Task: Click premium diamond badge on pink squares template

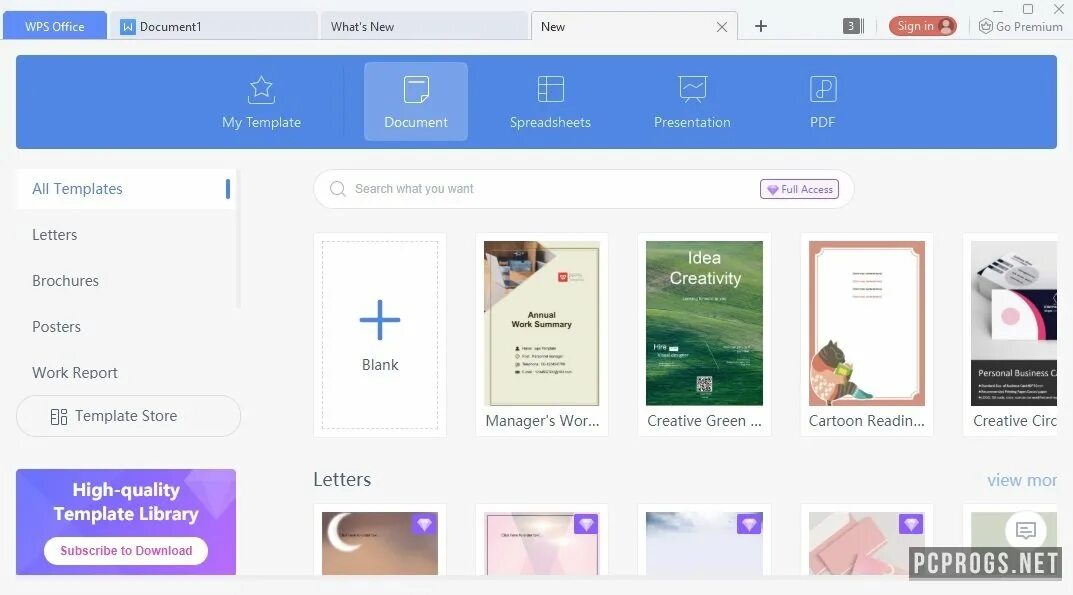Action: (x=911, y=524)
